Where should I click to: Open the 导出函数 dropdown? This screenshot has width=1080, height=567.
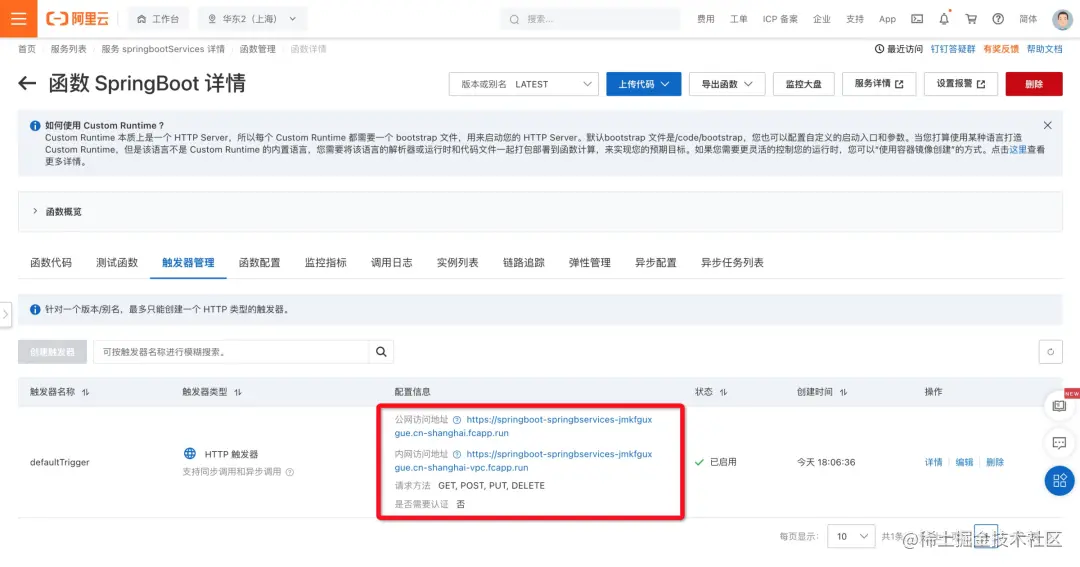point(727,84)
